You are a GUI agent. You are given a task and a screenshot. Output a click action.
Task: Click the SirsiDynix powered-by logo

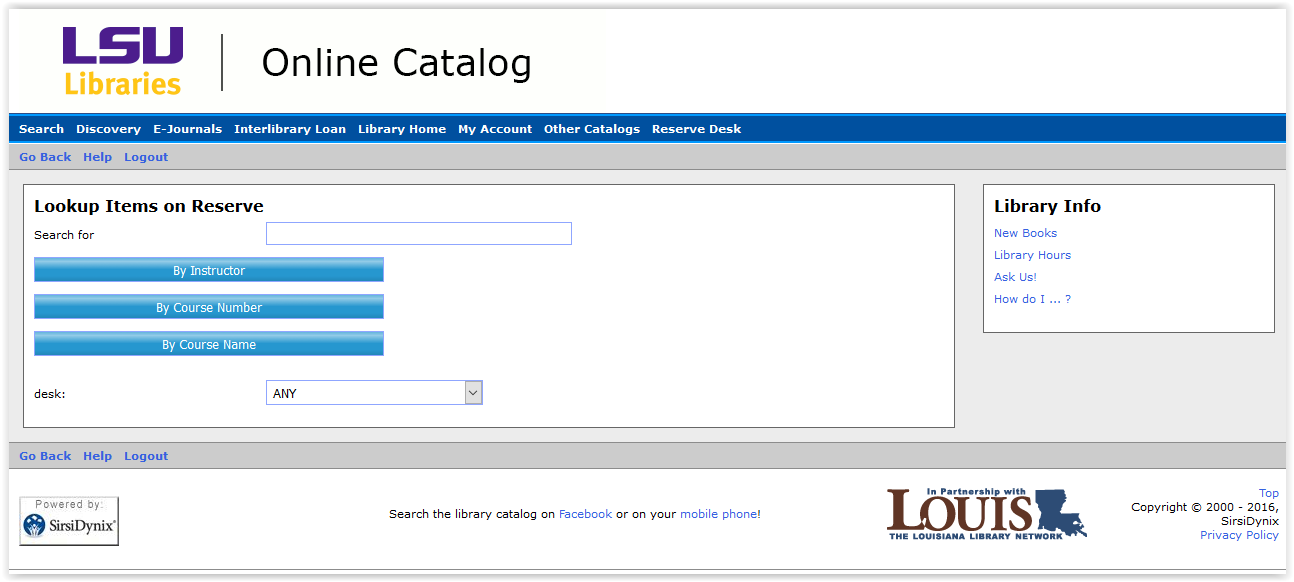pyautogui.click(x=69, y=521)
